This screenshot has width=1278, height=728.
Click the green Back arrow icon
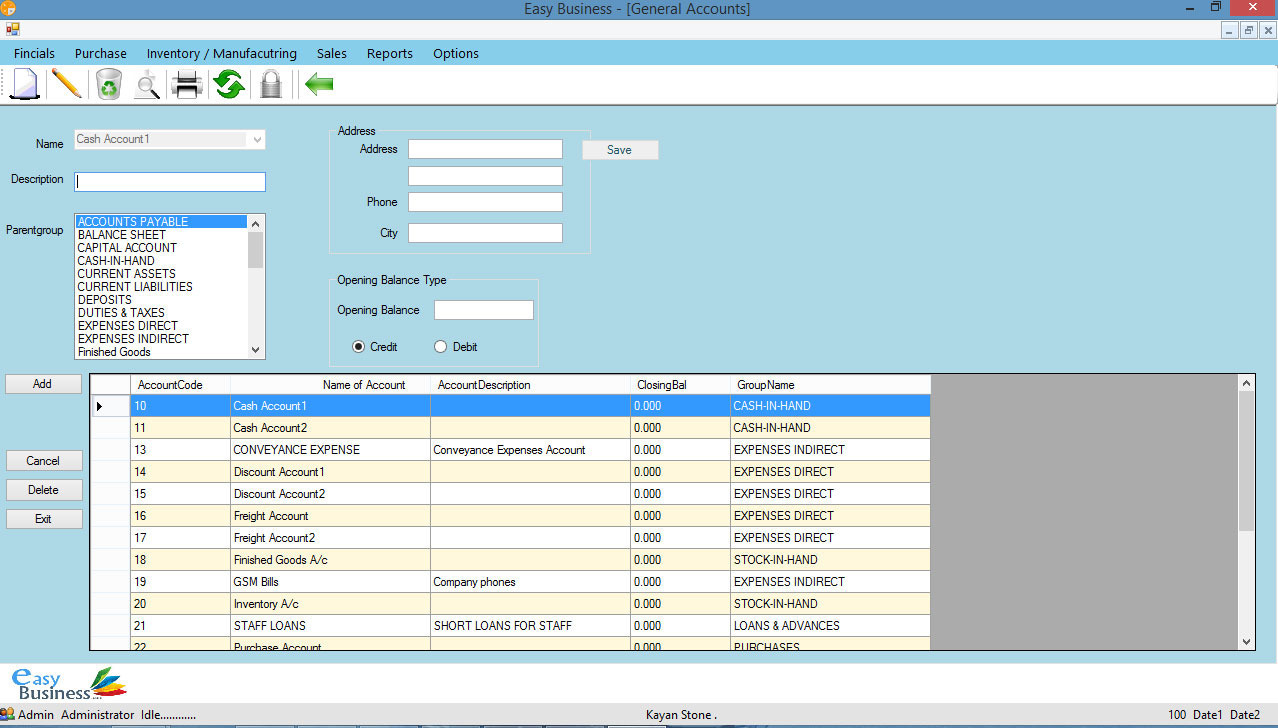point(319,84)
